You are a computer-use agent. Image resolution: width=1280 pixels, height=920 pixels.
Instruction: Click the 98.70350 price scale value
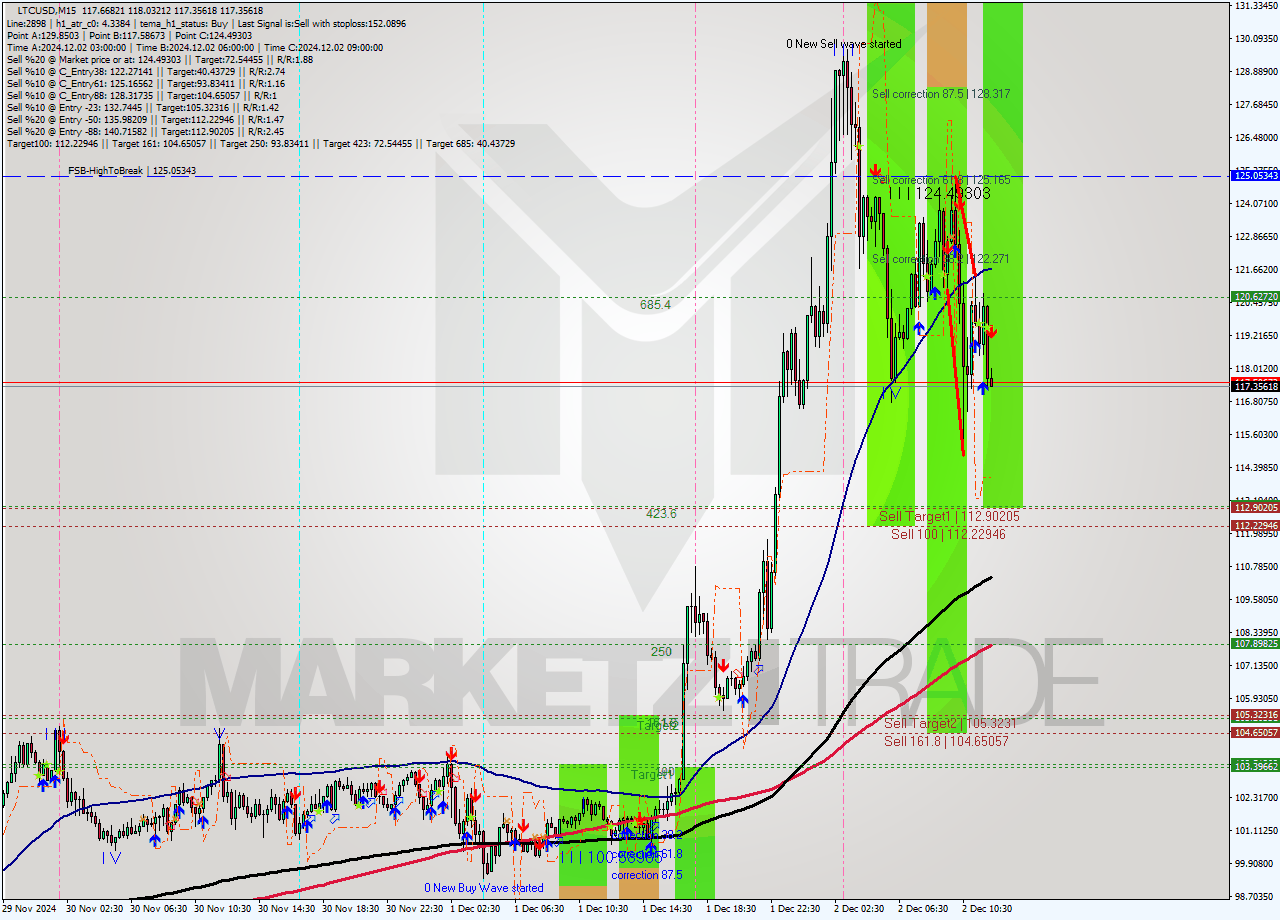(x=1255, y=896)
